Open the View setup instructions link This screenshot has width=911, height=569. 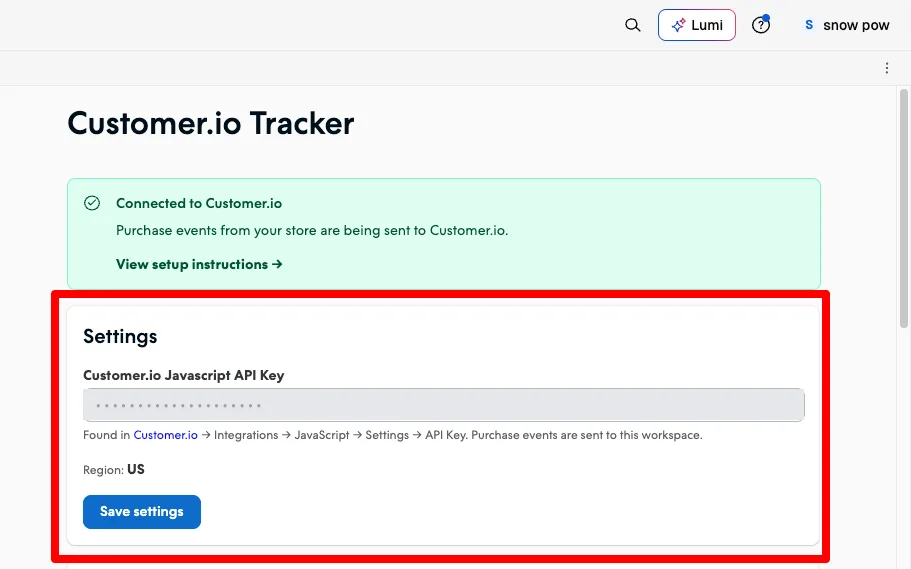pyautogui.click(x=199, y=264)
